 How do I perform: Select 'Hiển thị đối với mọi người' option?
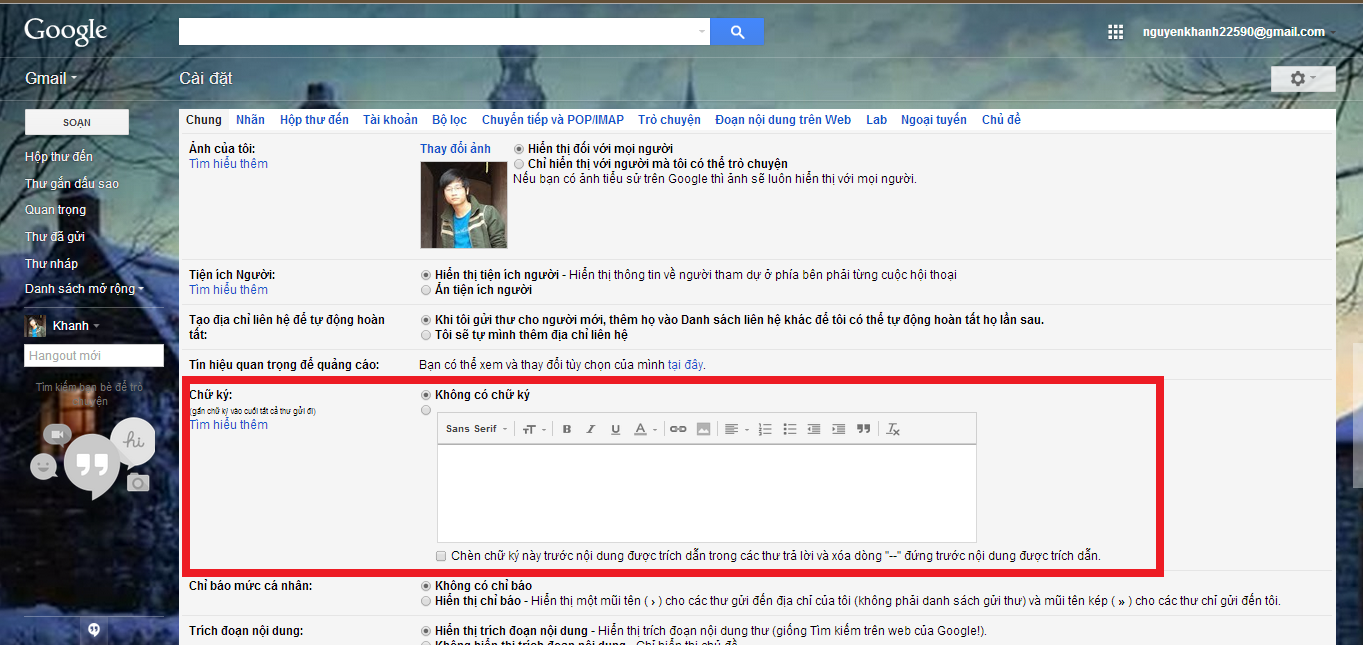coord(518,149)
